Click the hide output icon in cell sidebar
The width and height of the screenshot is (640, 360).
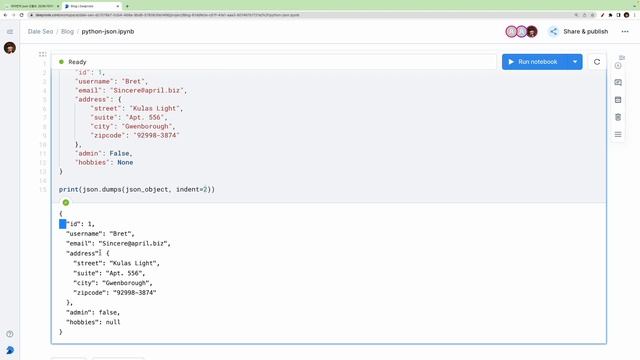click(618, 100)
